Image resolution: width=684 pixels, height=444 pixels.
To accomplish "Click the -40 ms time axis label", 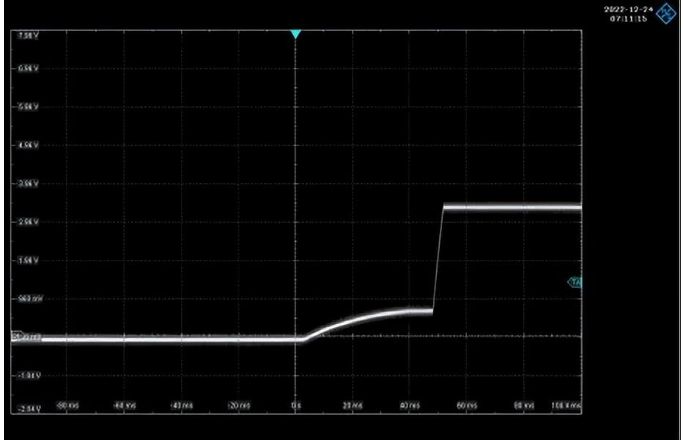I will pos(182,406).
